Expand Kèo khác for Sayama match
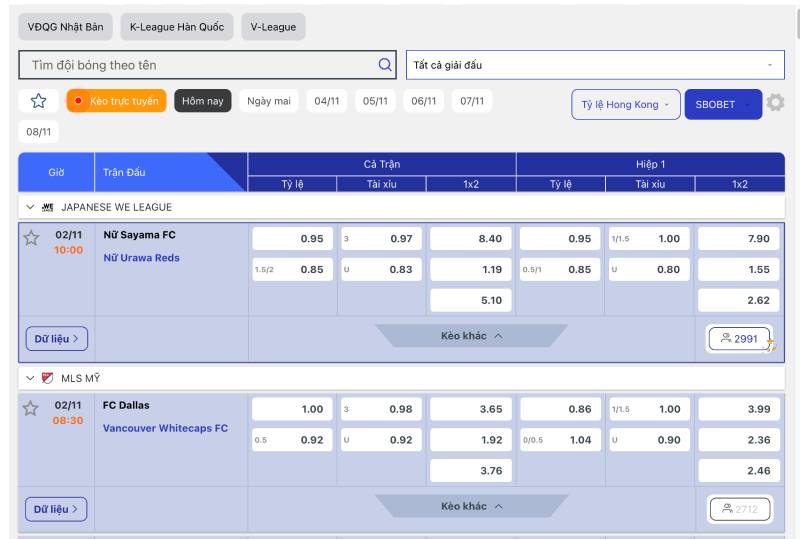The height and width of the screenshot is (539, 800). [x=471, y=336]
